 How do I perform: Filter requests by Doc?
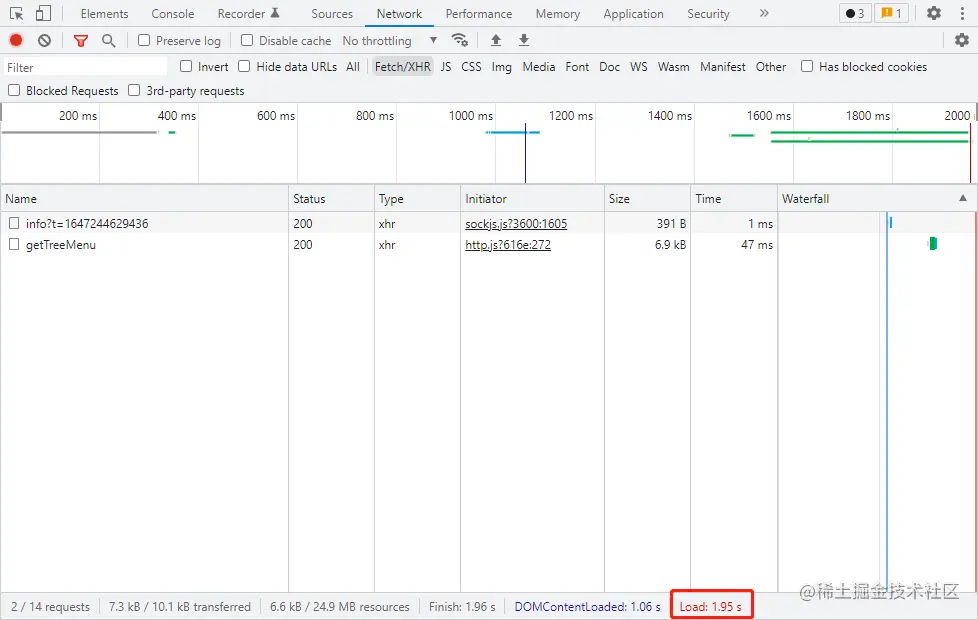pos(609,67)
